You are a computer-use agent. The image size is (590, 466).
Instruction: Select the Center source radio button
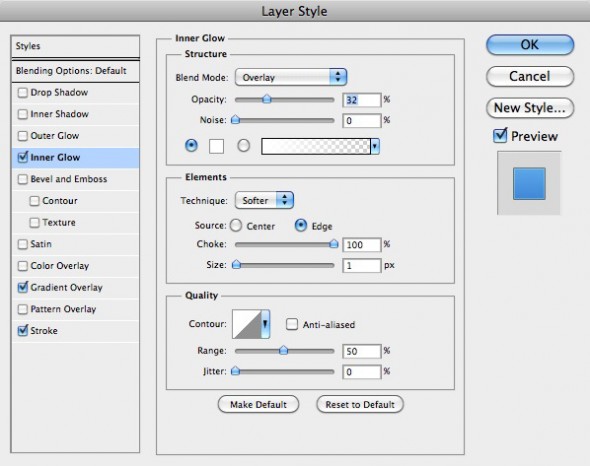pyautogui.click(x=236, y=226)
